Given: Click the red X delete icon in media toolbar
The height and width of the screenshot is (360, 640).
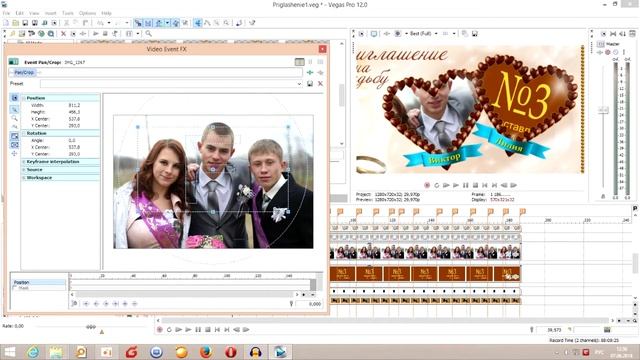Looking at the screenshot, I should tap(63, 34).
